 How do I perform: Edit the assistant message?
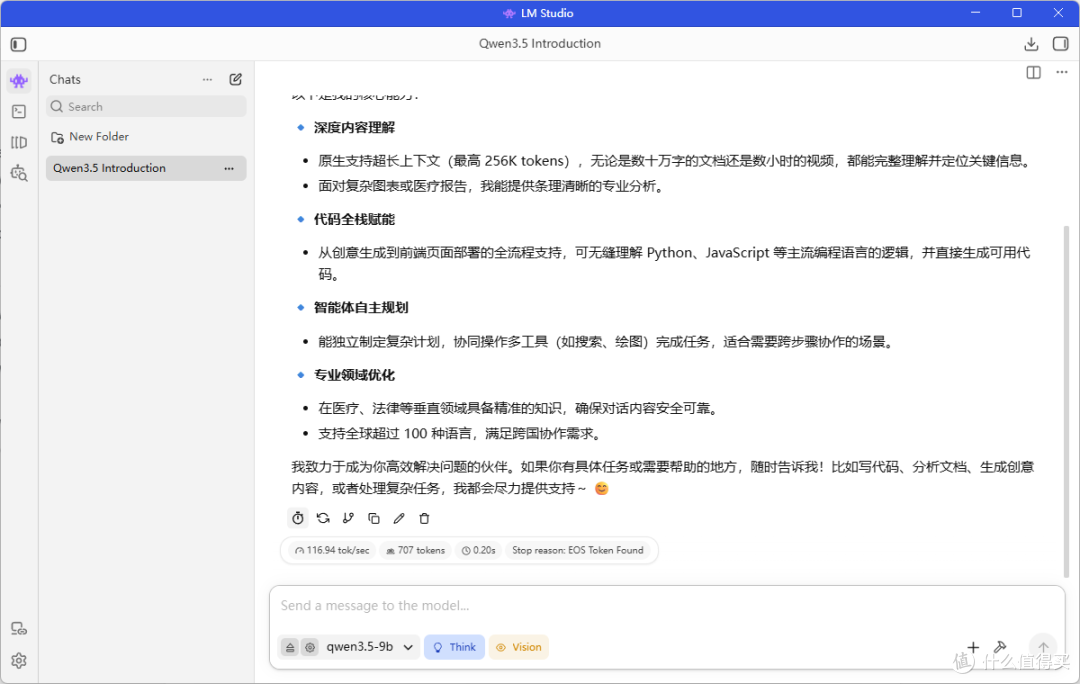click(x=399, y=518)
